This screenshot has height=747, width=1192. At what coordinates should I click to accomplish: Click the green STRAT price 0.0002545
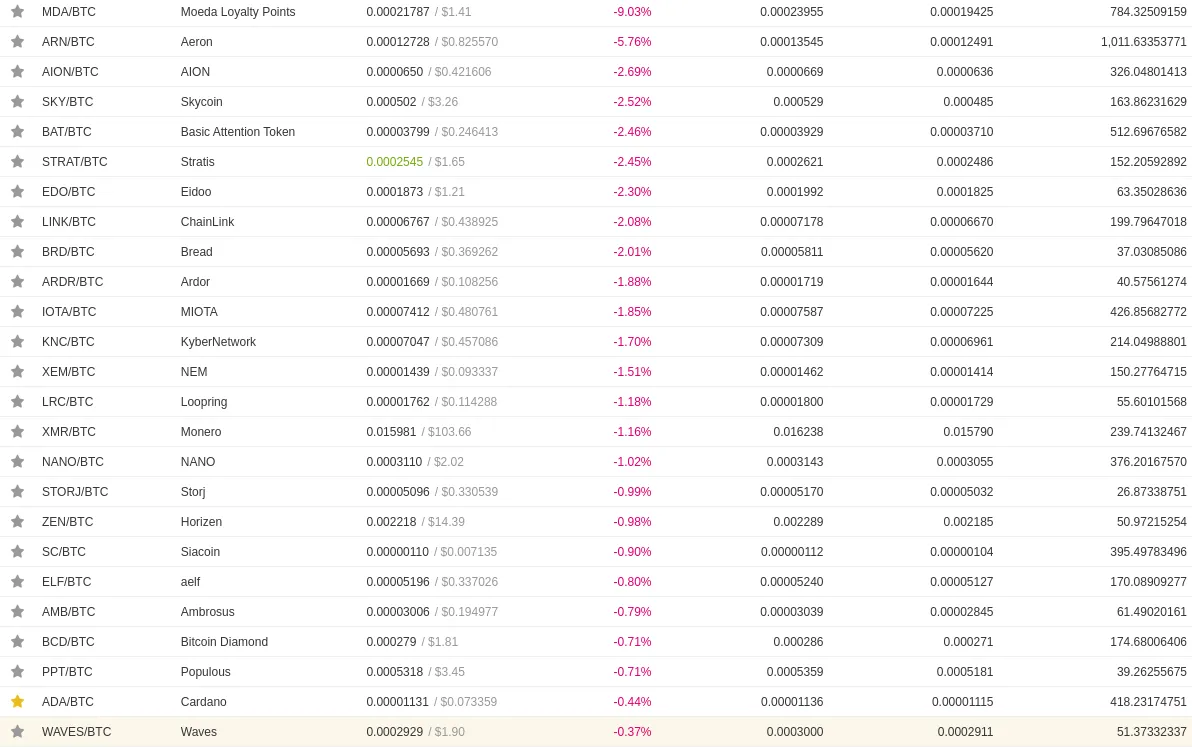coord(395,161)
